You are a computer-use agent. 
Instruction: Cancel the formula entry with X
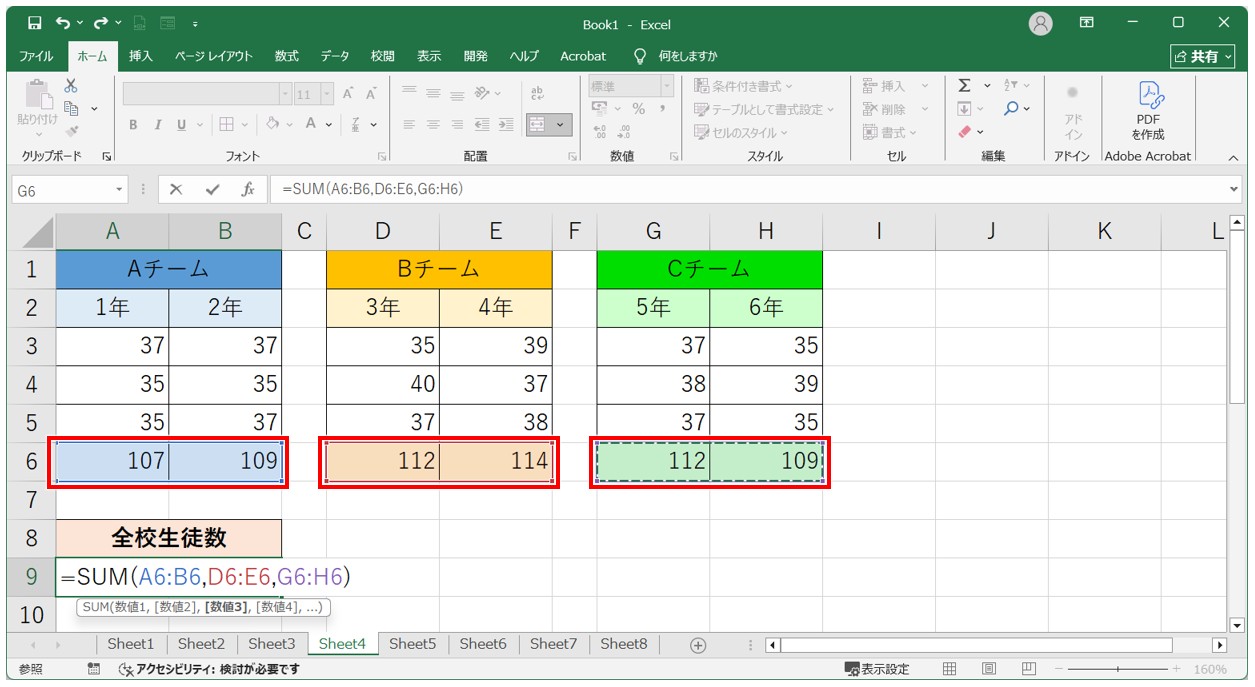click(x=176, y=190)
